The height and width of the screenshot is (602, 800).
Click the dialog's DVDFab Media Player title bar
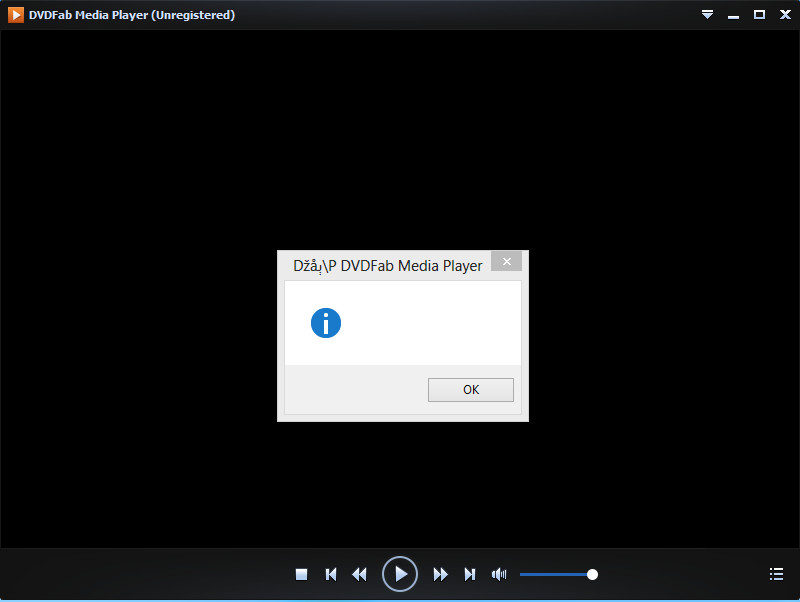pos(388,266)
